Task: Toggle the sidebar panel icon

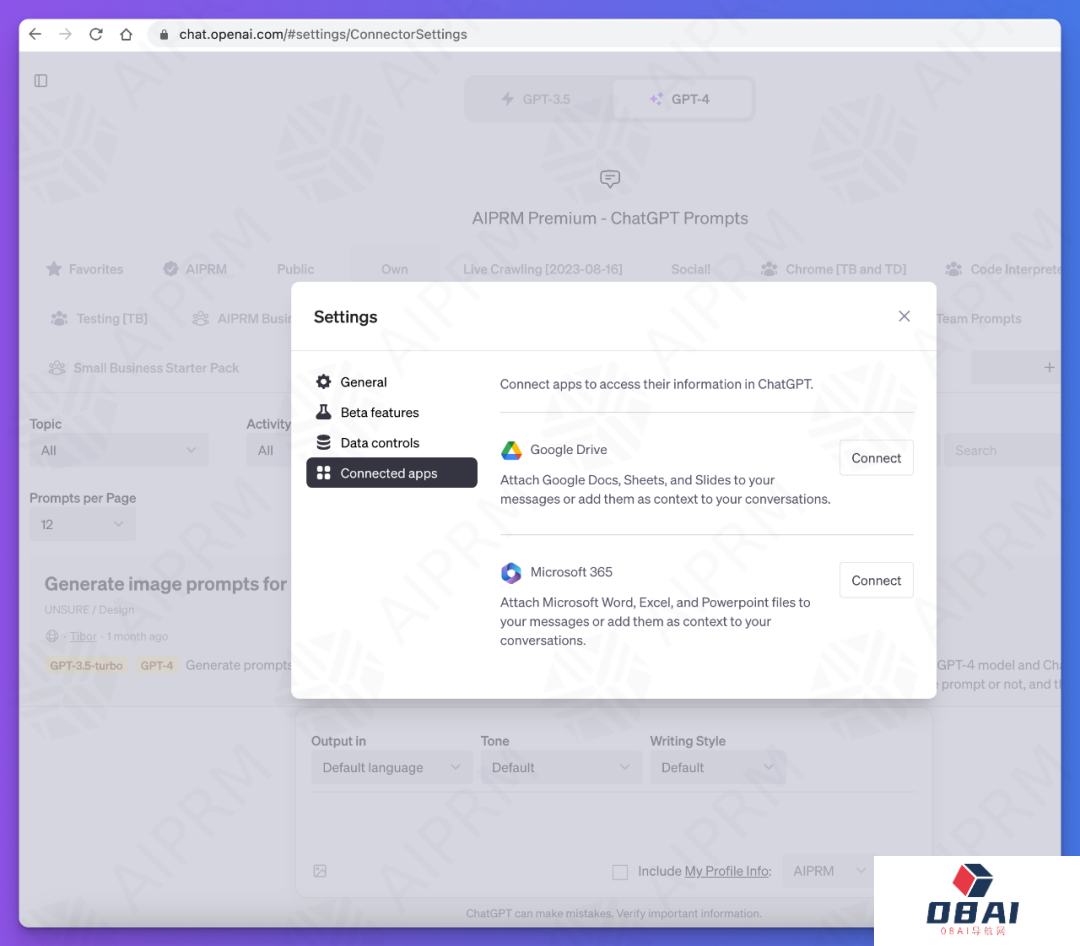Action: click(41, 80)
